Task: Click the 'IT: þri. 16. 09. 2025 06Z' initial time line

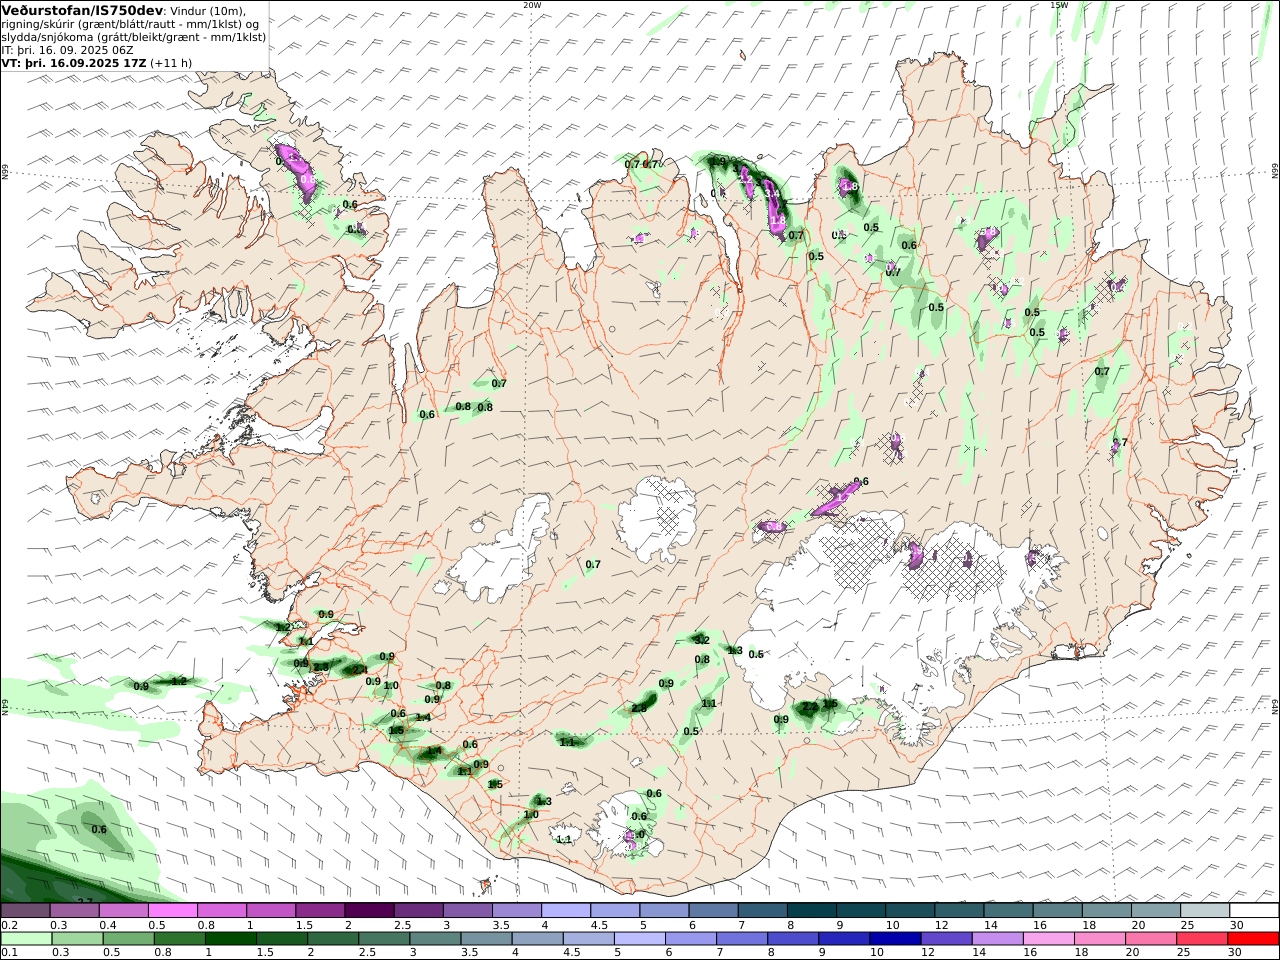Action: (67, 50)
